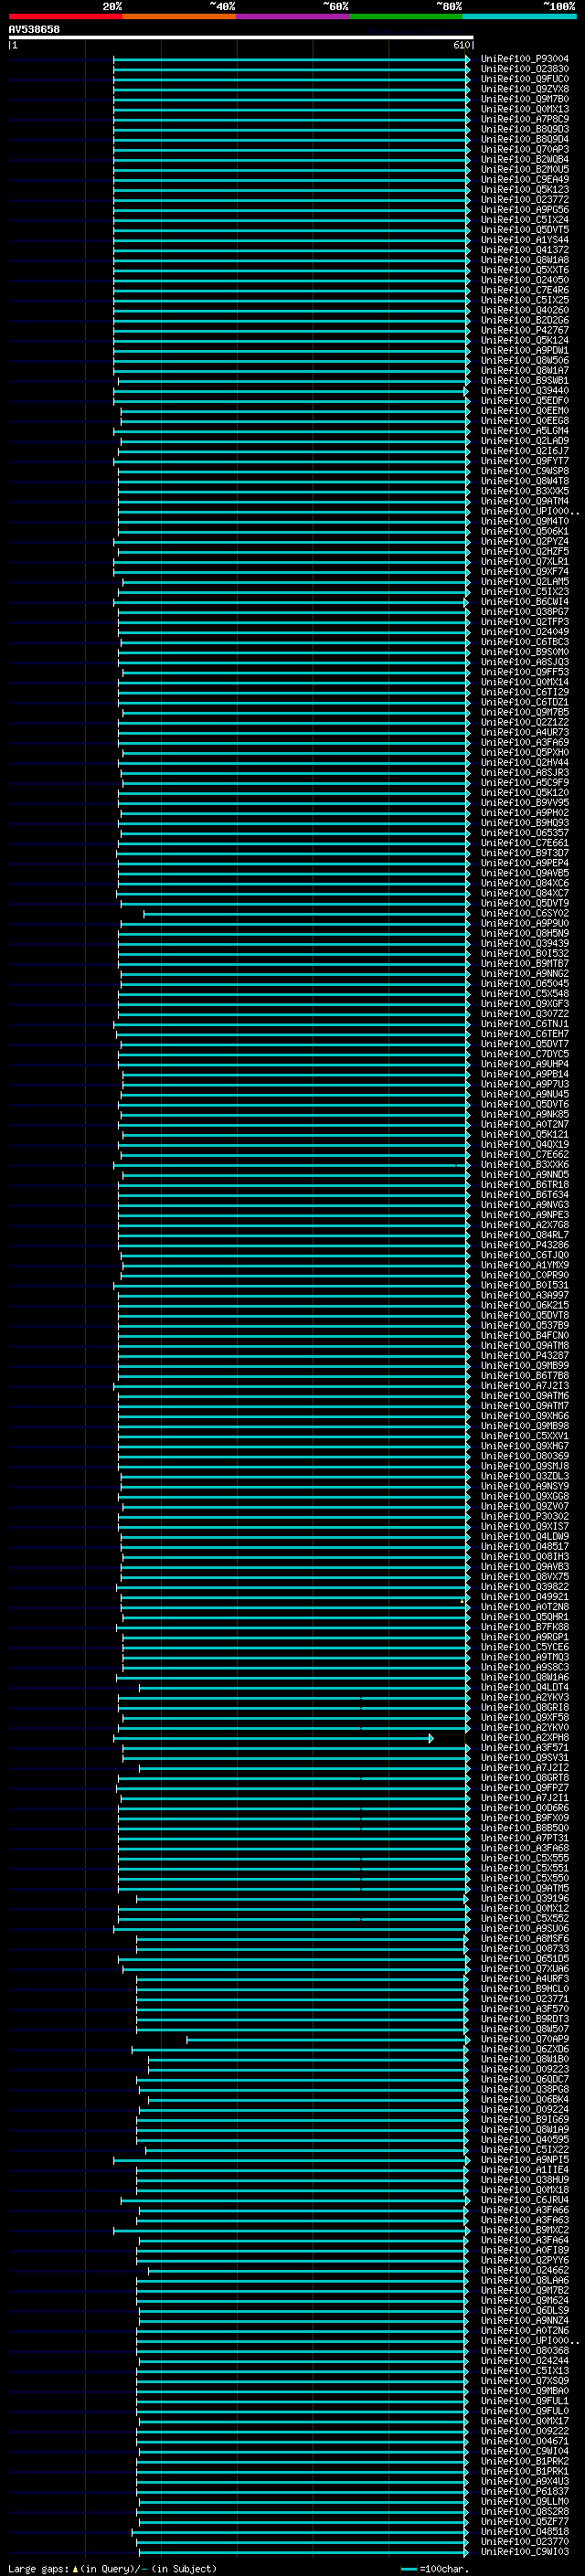Select hit label UniRef100_P61837
The image size is (585, 2576).
[524, 2491]
